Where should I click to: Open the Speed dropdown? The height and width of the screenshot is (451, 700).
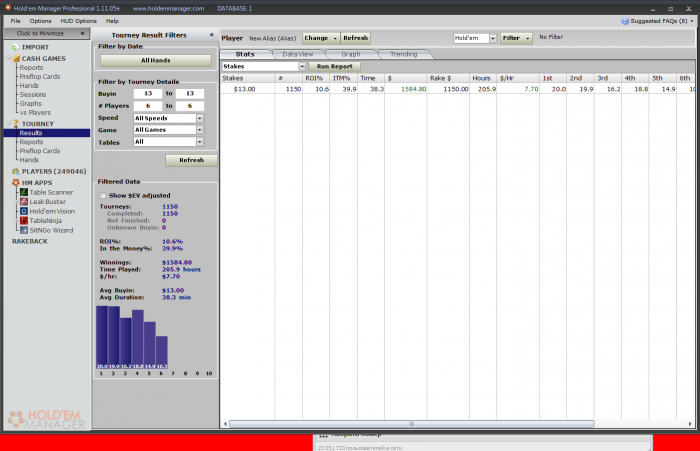click(x=200, y=118)
